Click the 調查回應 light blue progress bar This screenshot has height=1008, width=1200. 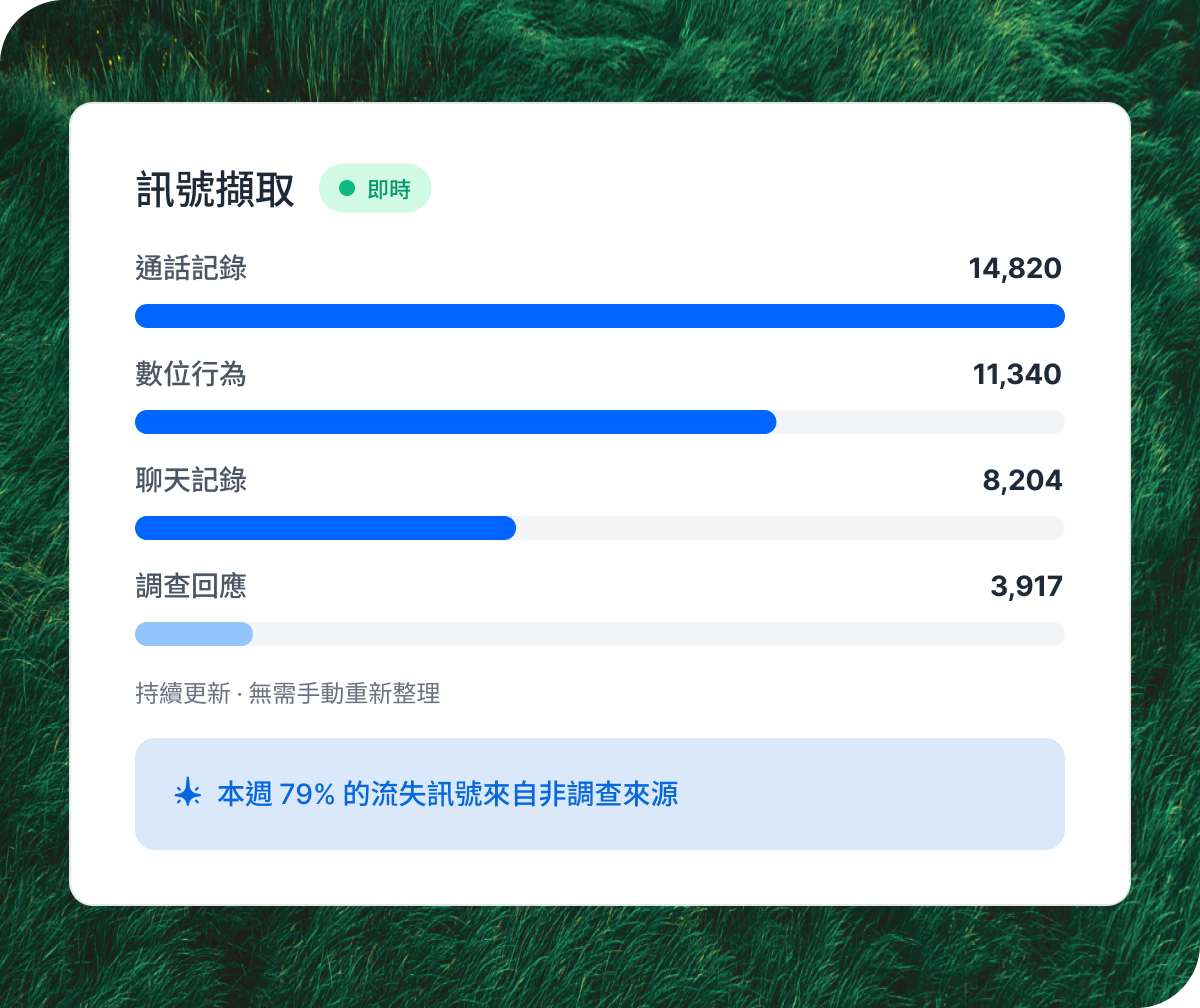pos(194,634)
